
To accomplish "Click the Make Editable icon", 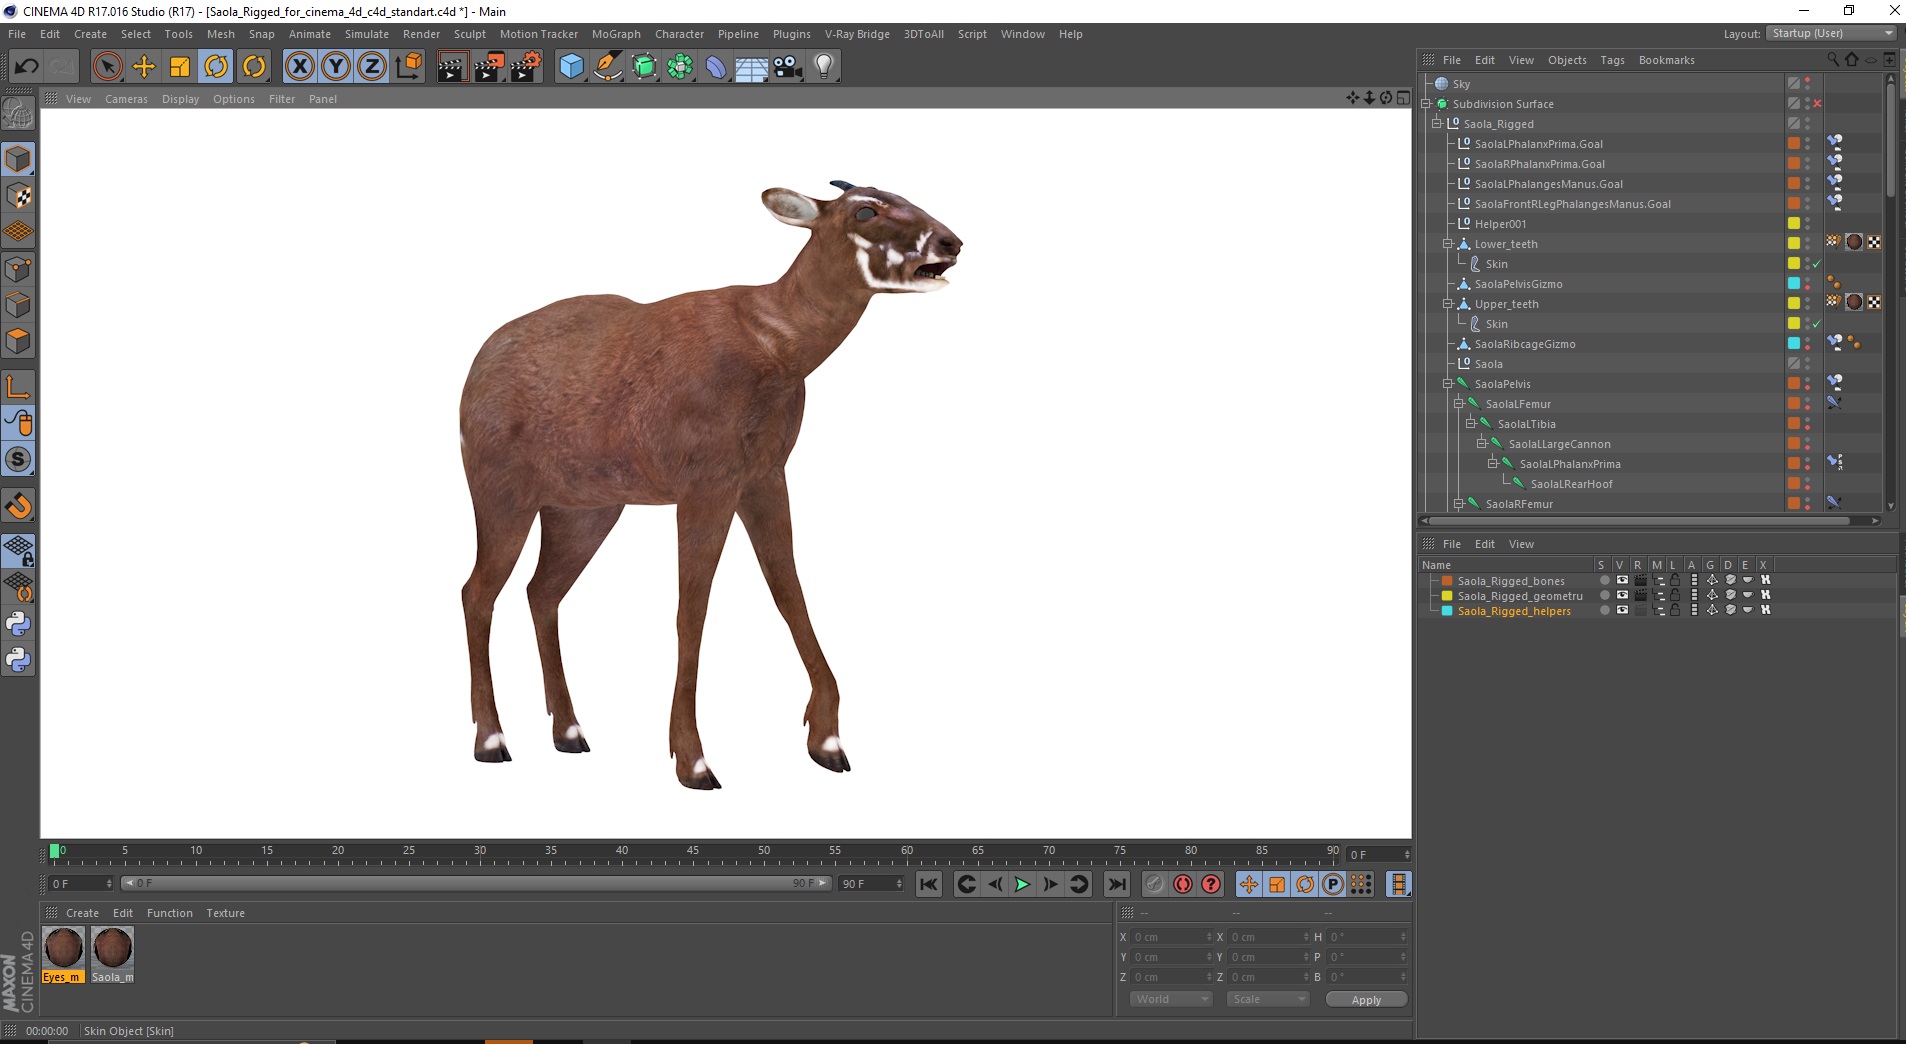I will point(18,113).
